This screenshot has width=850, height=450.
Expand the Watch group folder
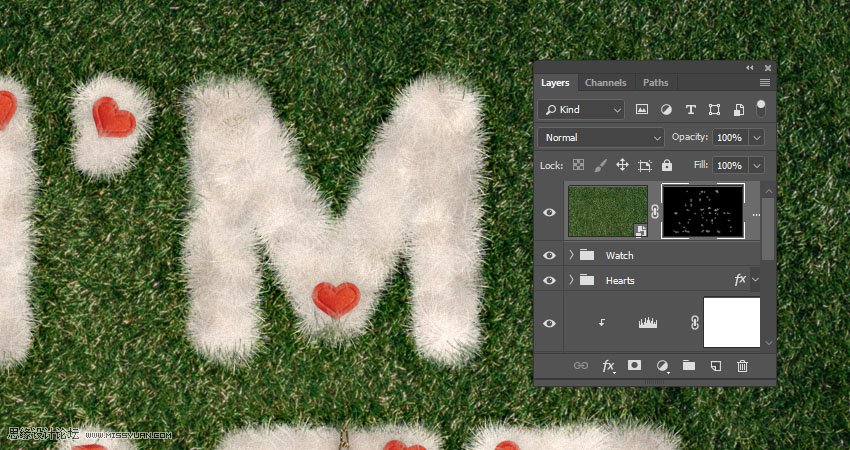point(571,256)
